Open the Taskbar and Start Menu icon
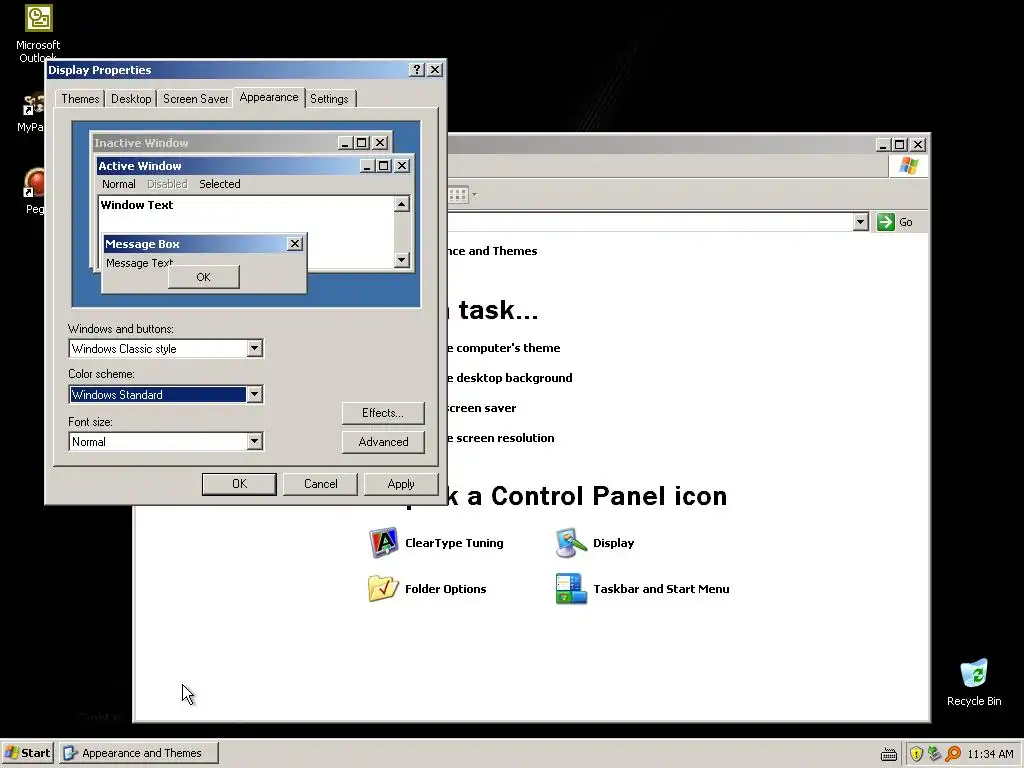The image size is (1024, 768). [x=571, y=588]
